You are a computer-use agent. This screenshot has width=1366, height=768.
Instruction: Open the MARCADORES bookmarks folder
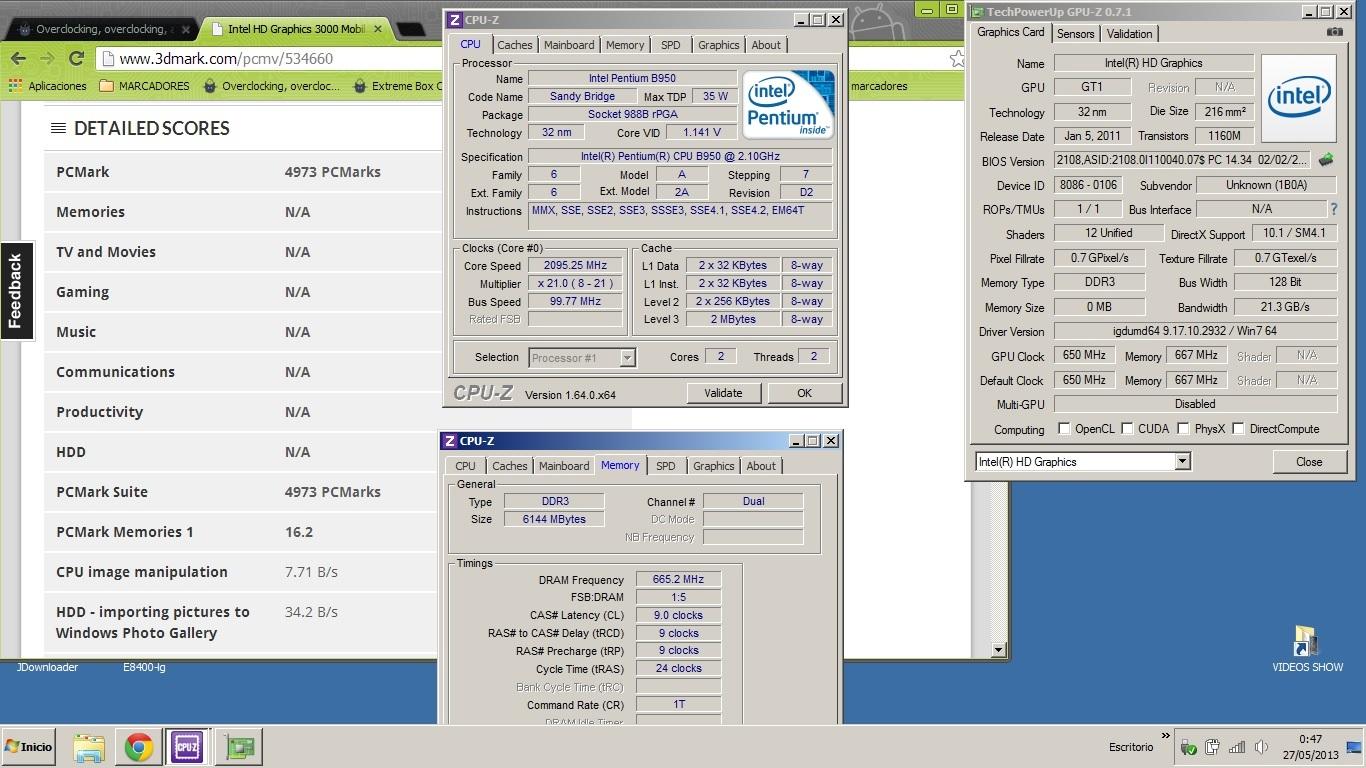[145, 86]
